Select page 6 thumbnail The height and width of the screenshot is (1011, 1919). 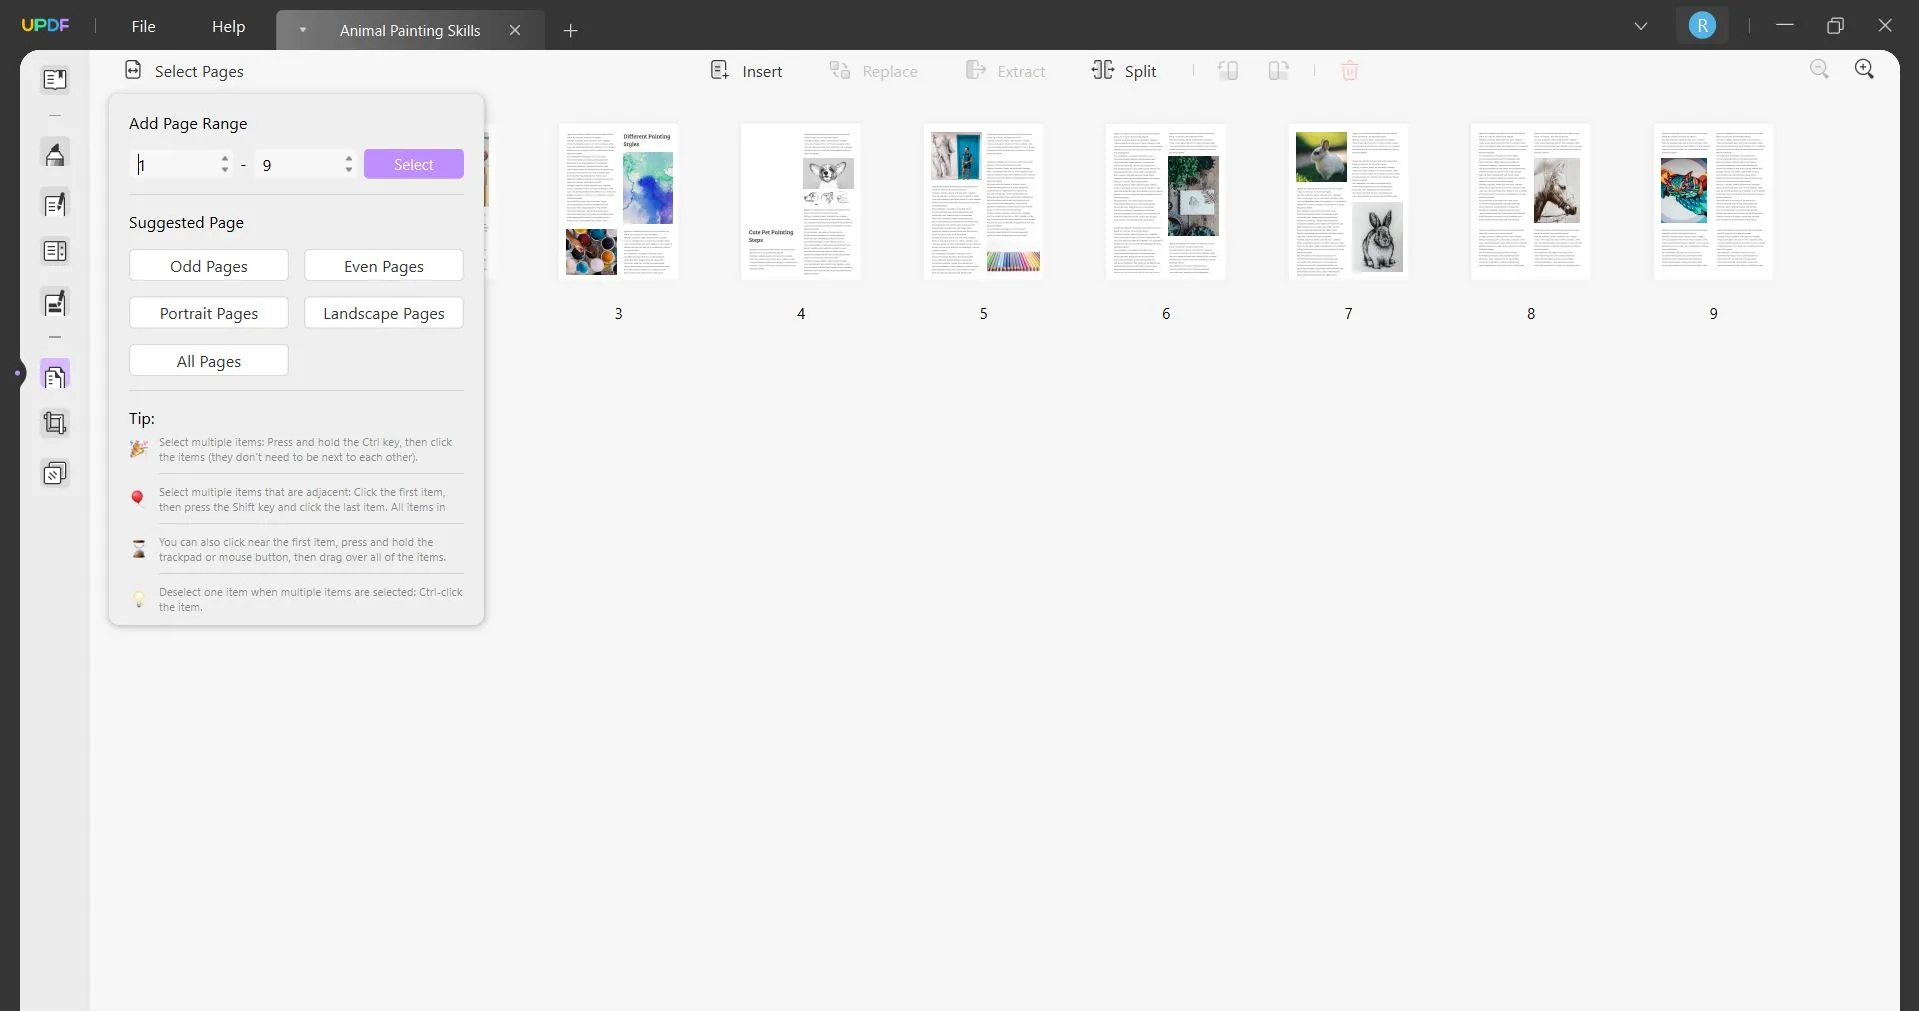(1166, 201)
